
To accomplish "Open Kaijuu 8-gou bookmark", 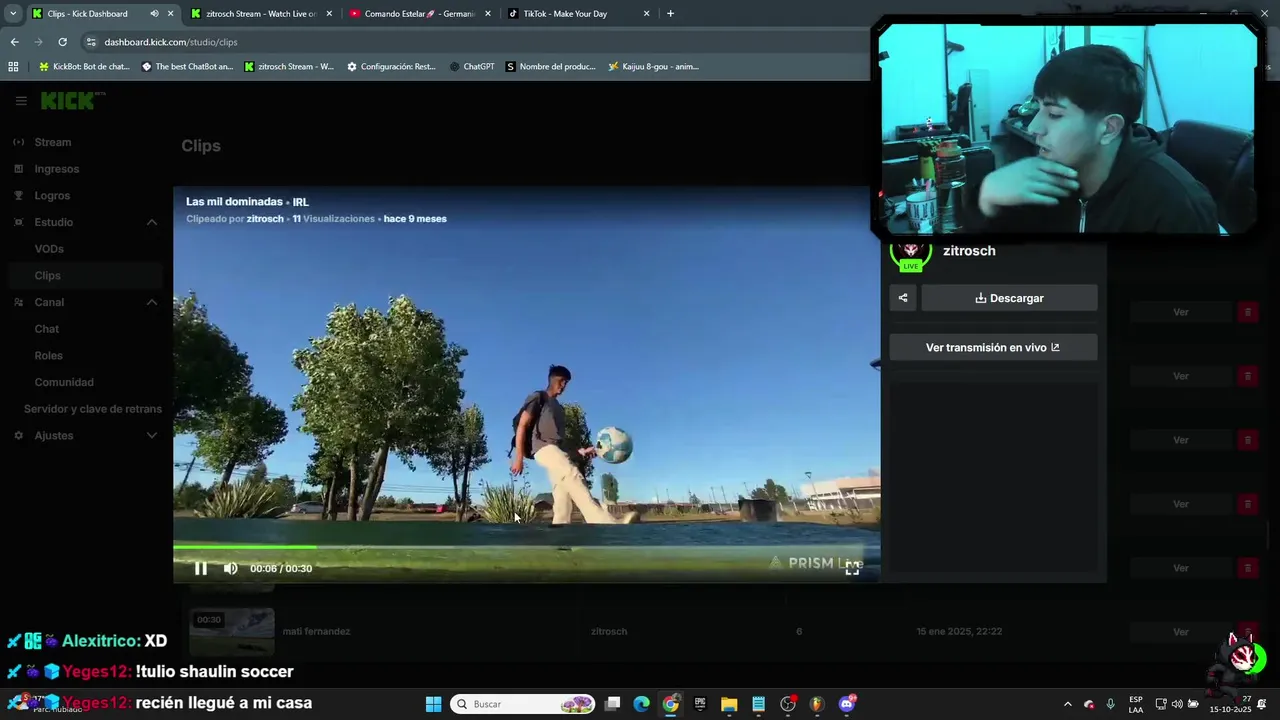I will 654,67.
